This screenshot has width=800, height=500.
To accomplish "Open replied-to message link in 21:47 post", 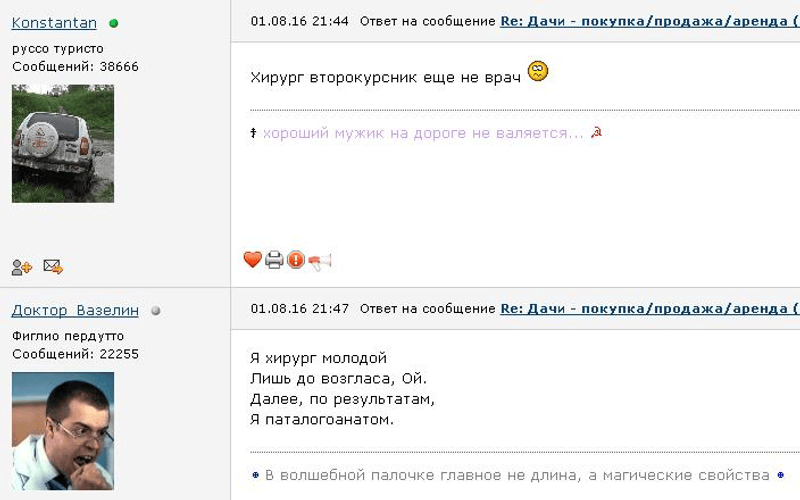I will 649,309.
